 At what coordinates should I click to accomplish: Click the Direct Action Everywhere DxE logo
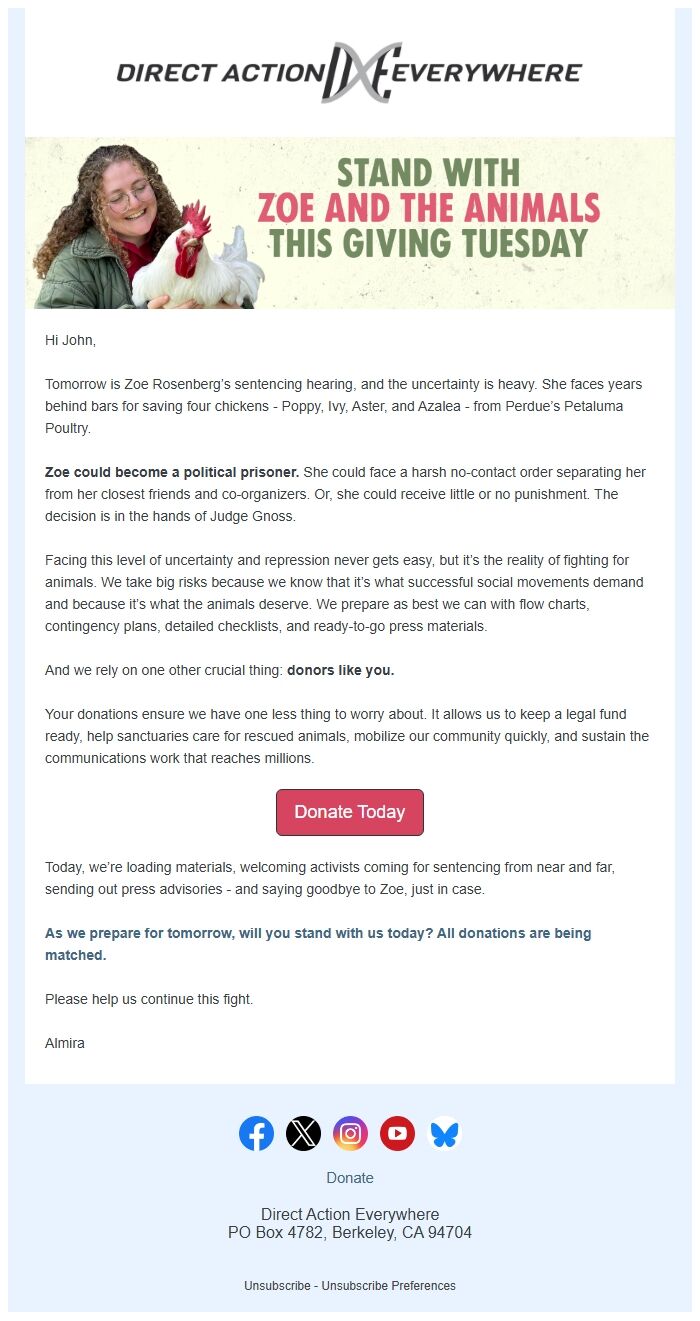point(349,72)
